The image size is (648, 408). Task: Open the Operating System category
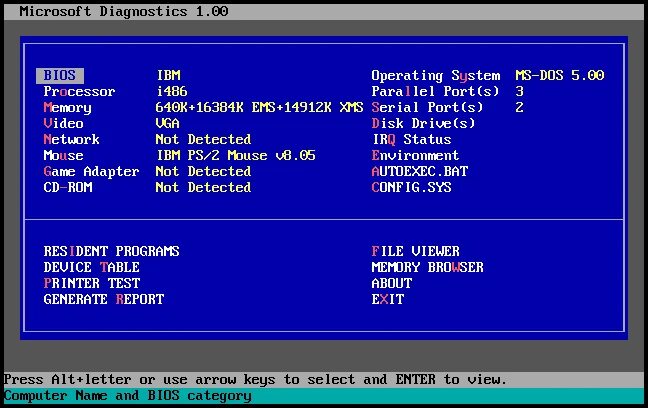[436, 76]
